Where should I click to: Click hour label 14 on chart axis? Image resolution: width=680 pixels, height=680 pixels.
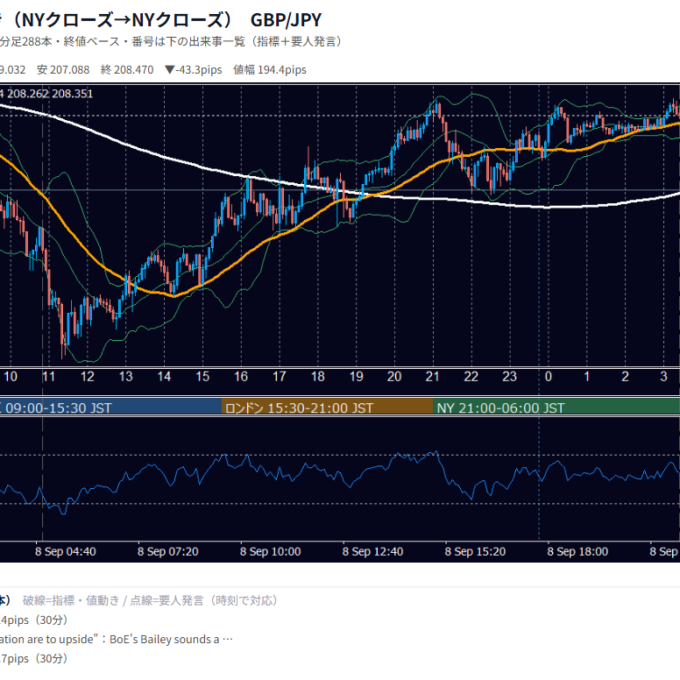(x=164, y=376)
